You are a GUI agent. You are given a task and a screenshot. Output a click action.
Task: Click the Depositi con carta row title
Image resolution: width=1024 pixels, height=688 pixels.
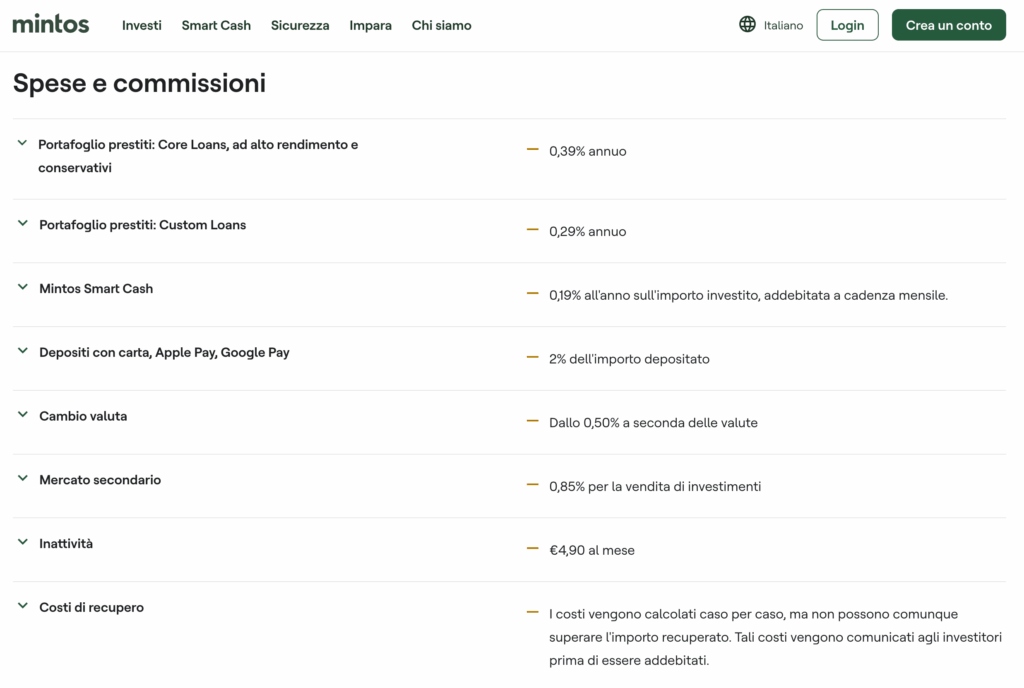[164, 352]
